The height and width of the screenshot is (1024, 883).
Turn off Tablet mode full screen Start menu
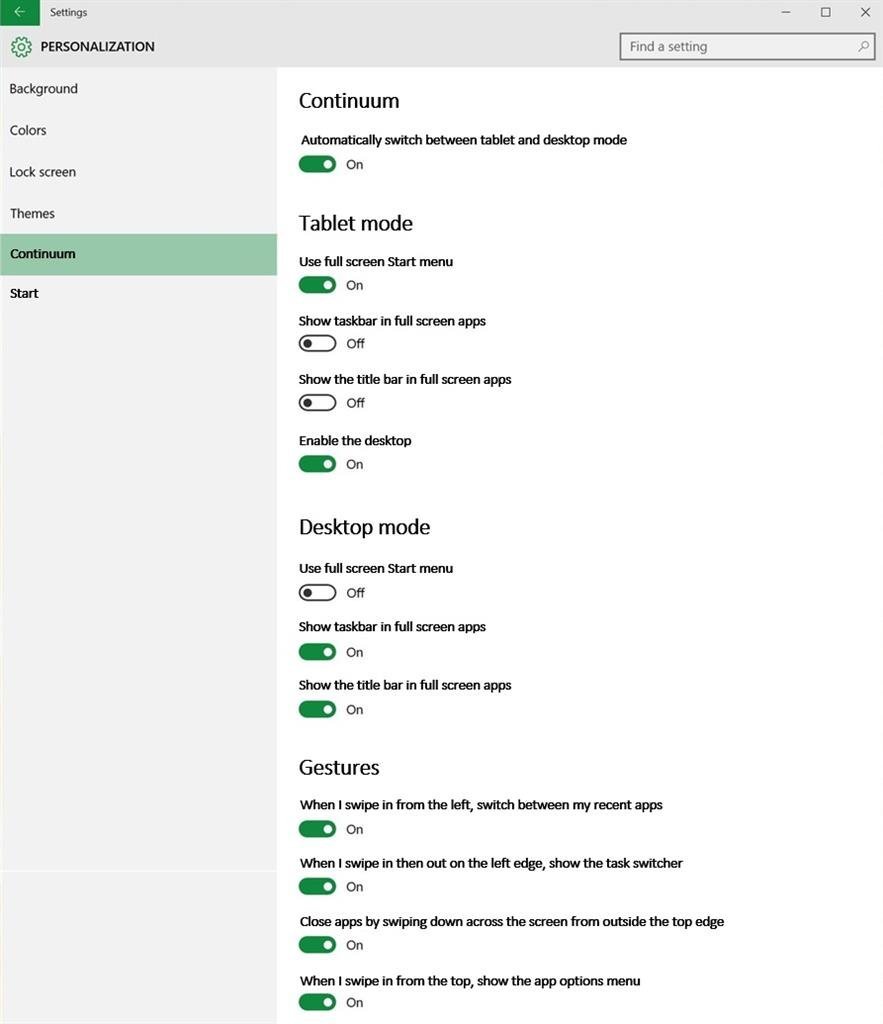click(x=317, y=285)
